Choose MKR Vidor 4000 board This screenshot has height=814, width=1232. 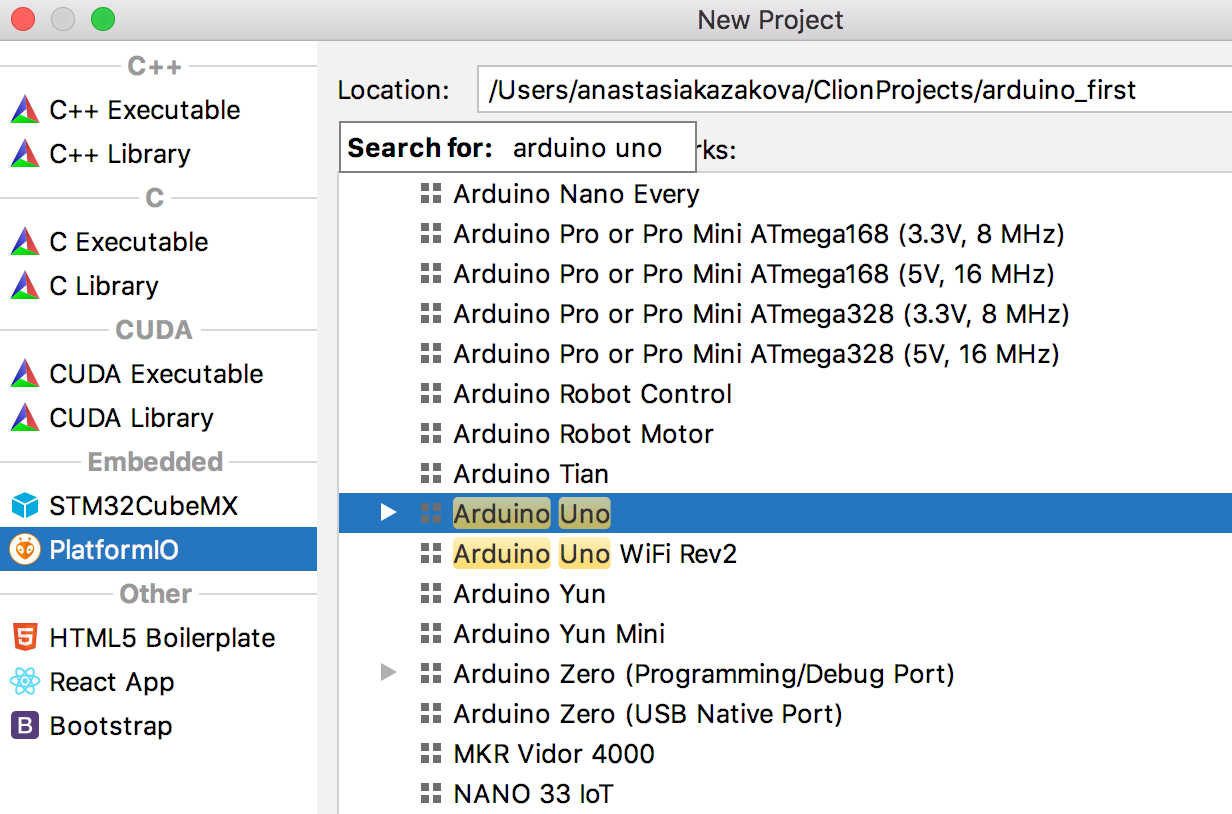click(554, 753)
